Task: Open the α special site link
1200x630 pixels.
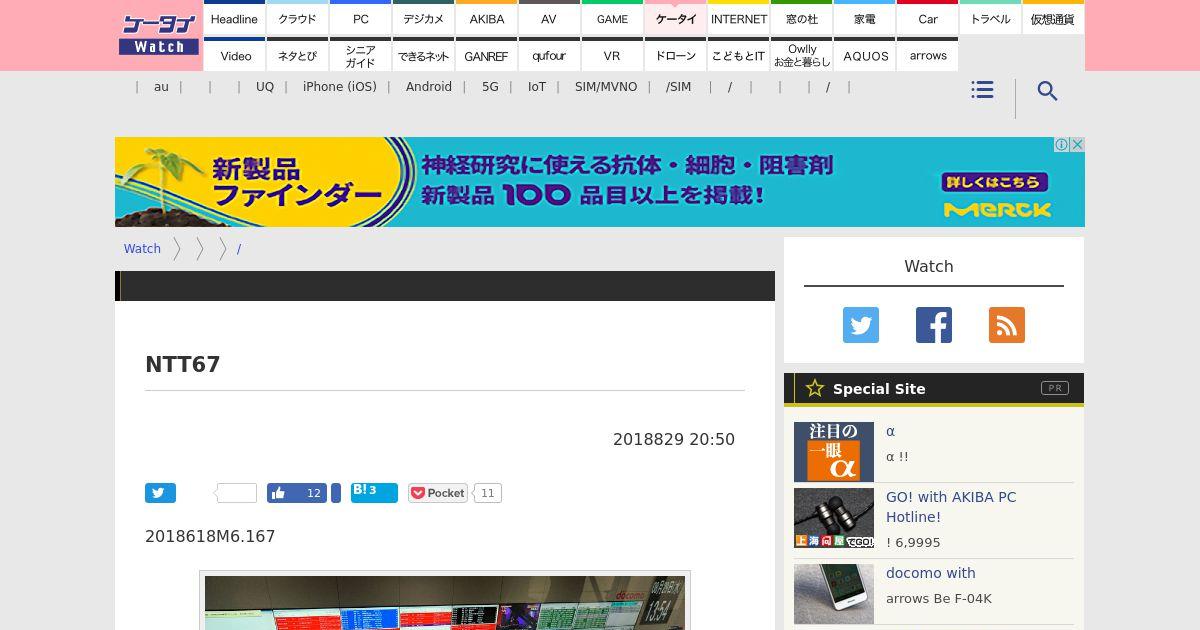Action: click(x=890, y=431)
